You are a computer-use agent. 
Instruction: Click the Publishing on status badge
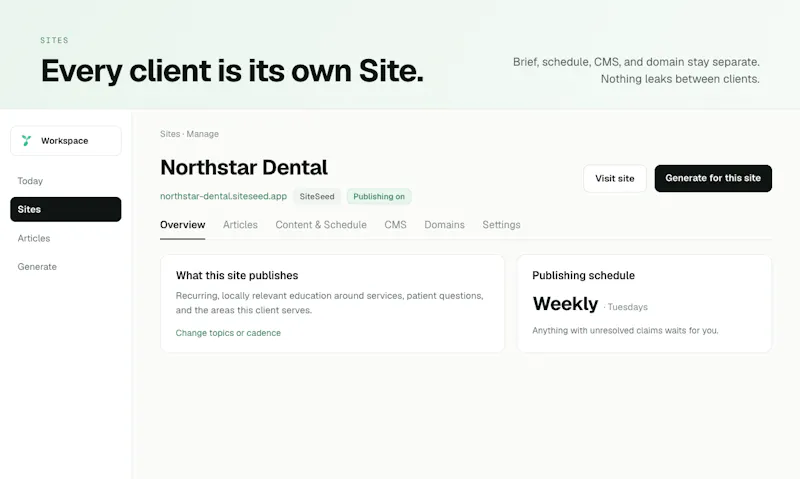(379, 196)
